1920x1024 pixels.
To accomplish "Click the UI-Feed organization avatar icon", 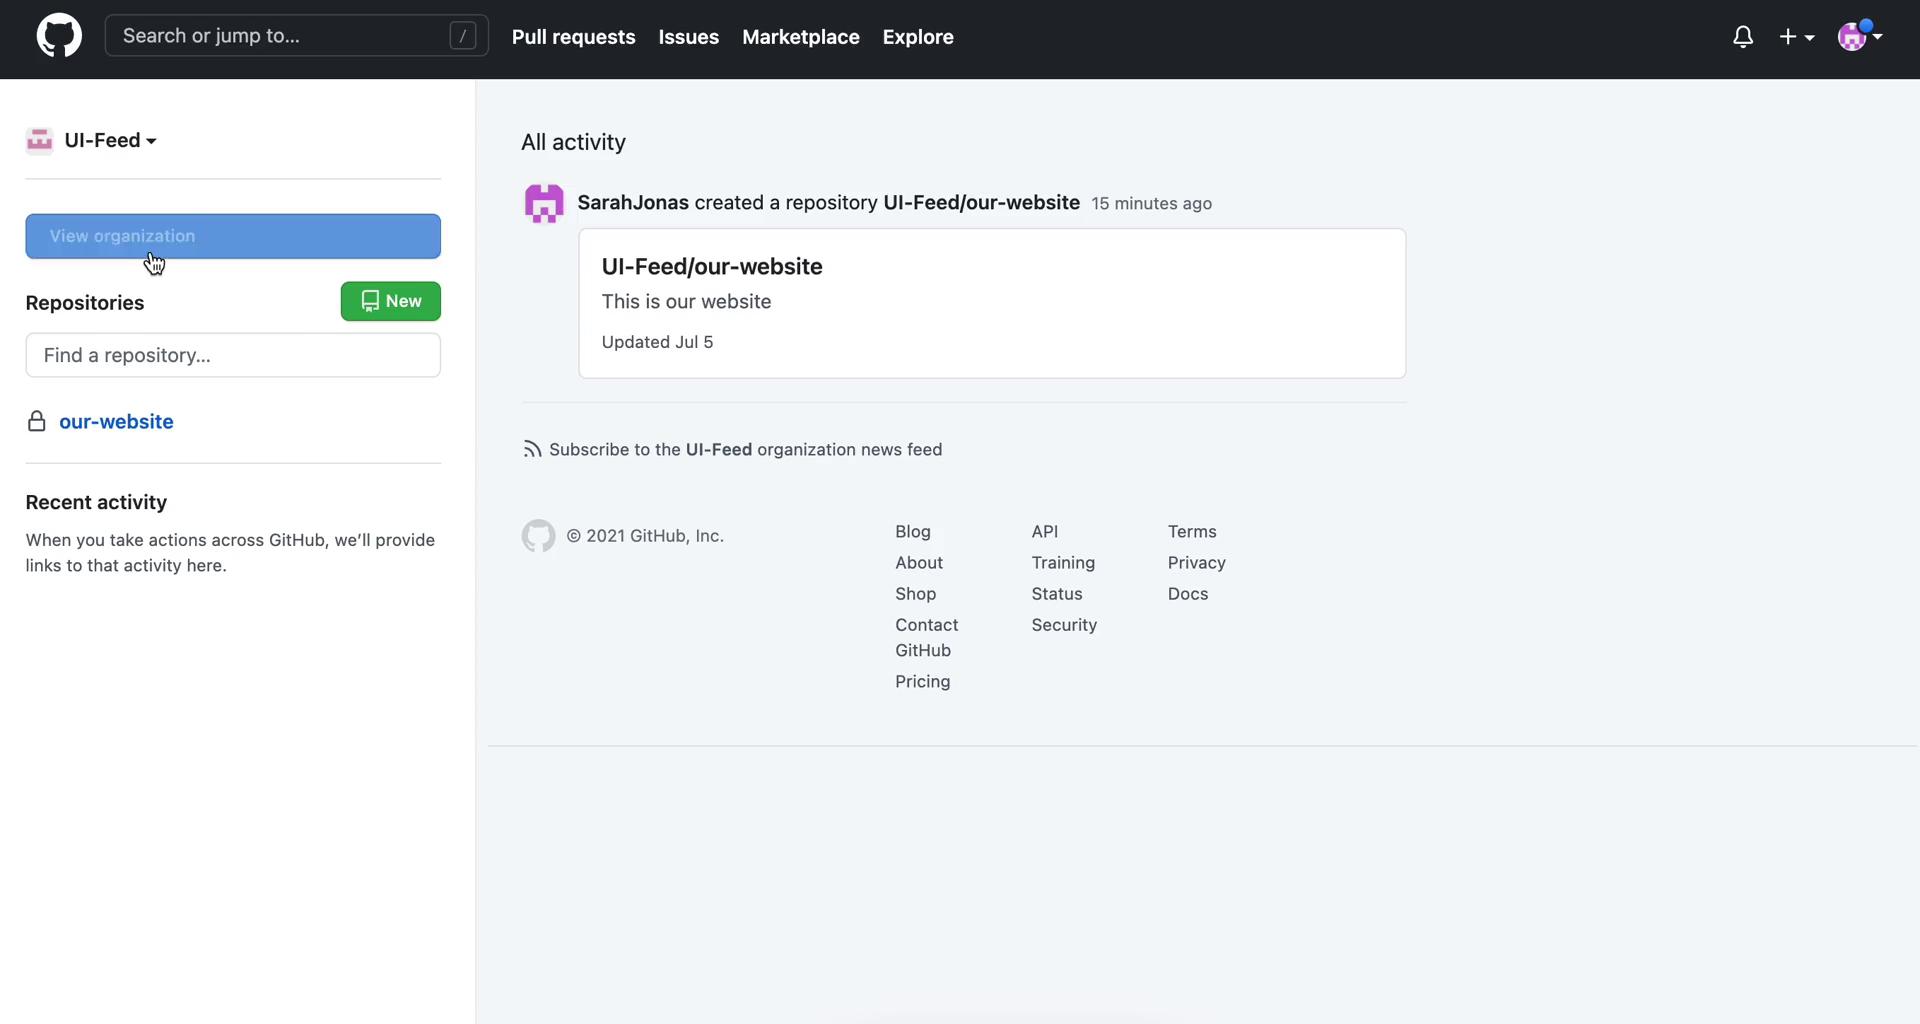I will coord(39,141).
